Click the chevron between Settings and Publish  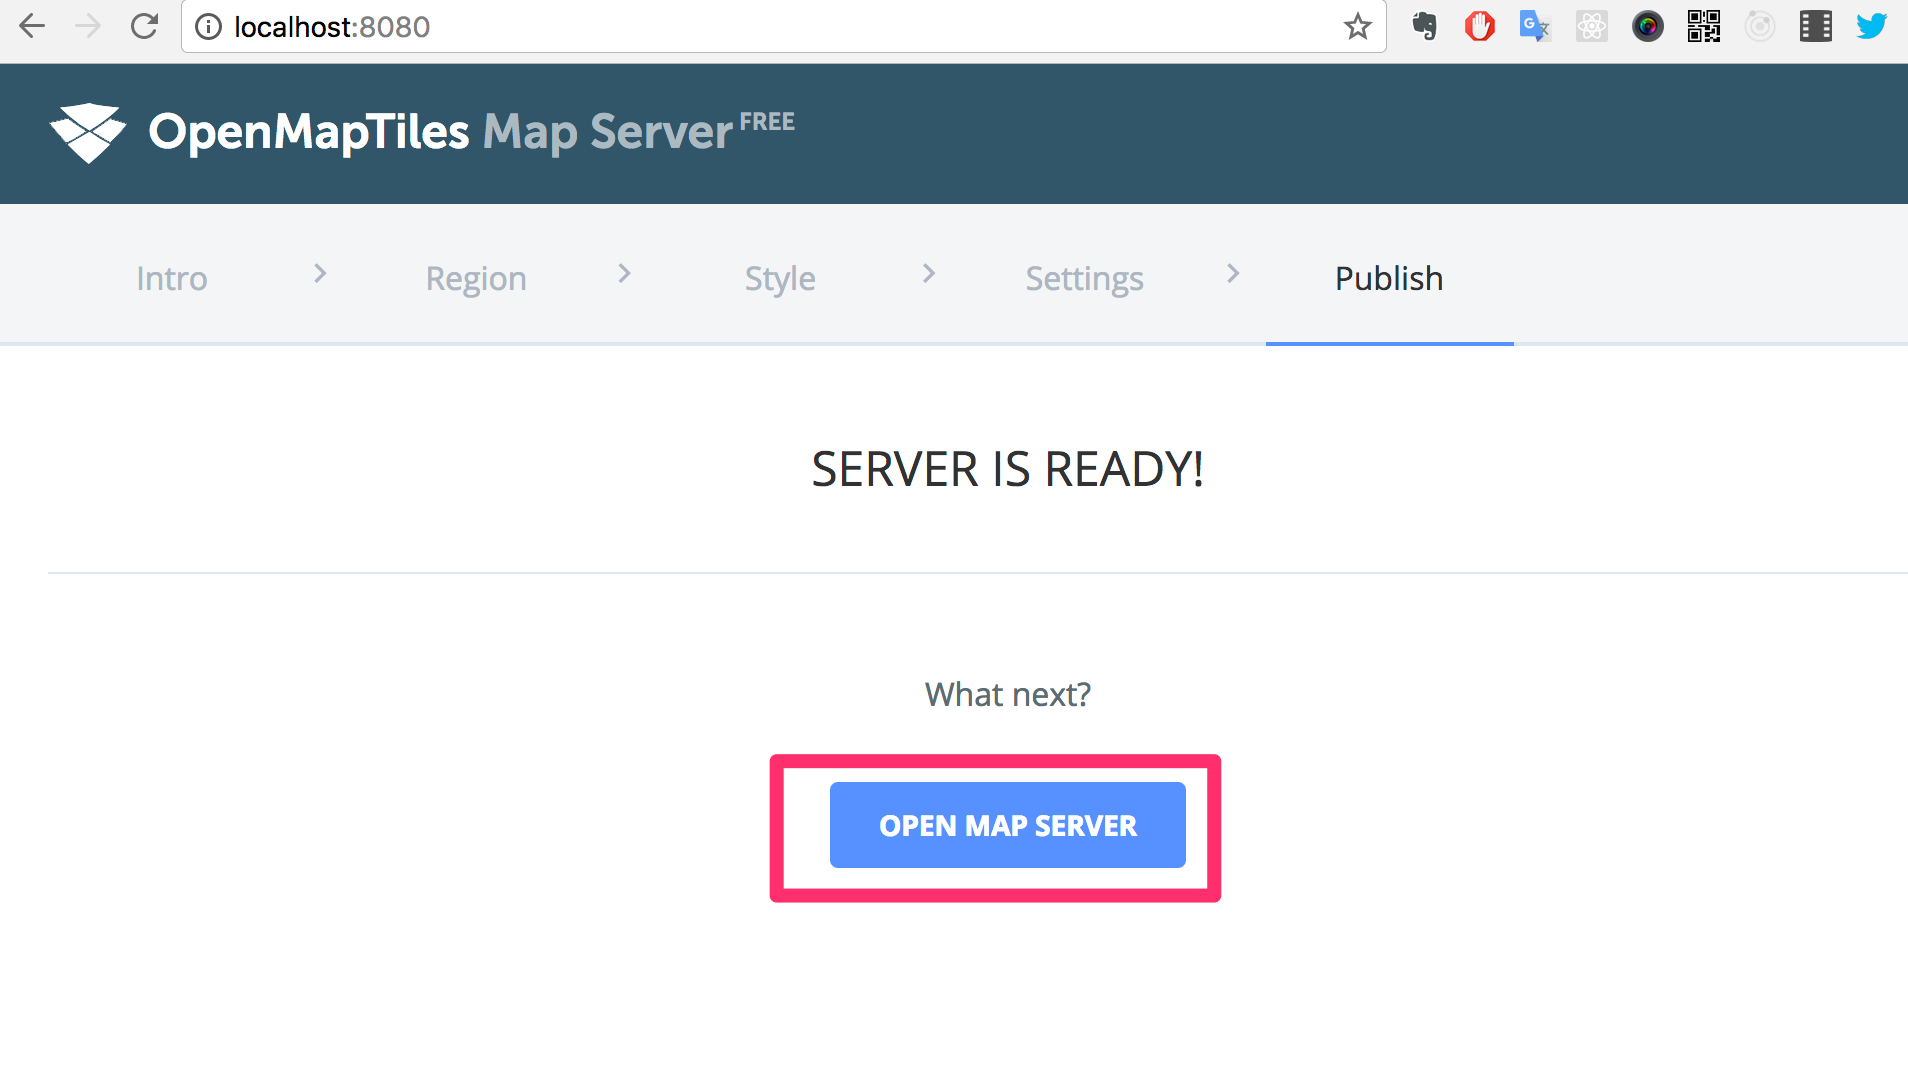click(x=1233, y=273)
